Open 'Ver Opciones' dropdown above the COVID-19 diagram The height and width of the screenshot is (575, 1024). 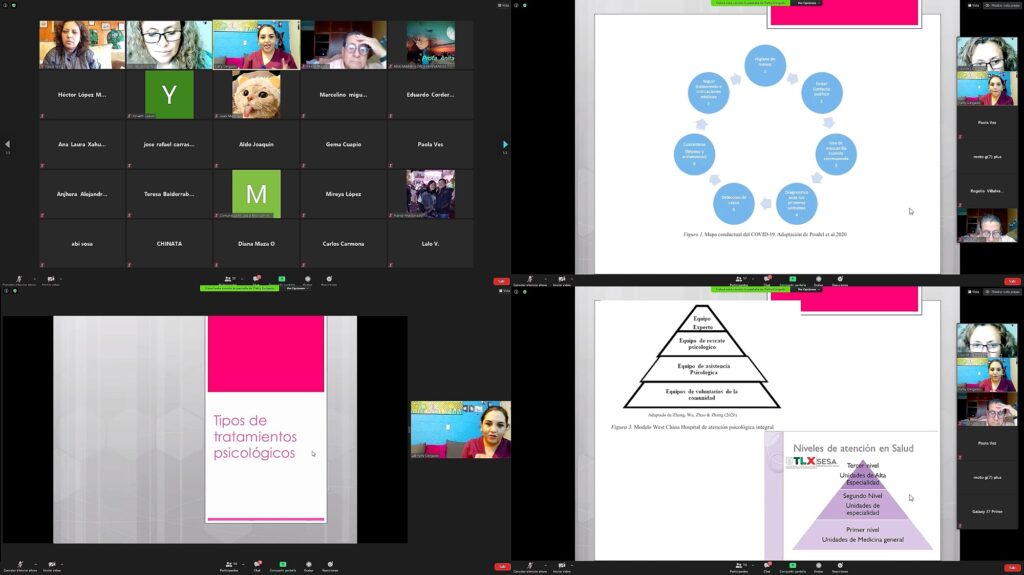[x=808, y=3]
